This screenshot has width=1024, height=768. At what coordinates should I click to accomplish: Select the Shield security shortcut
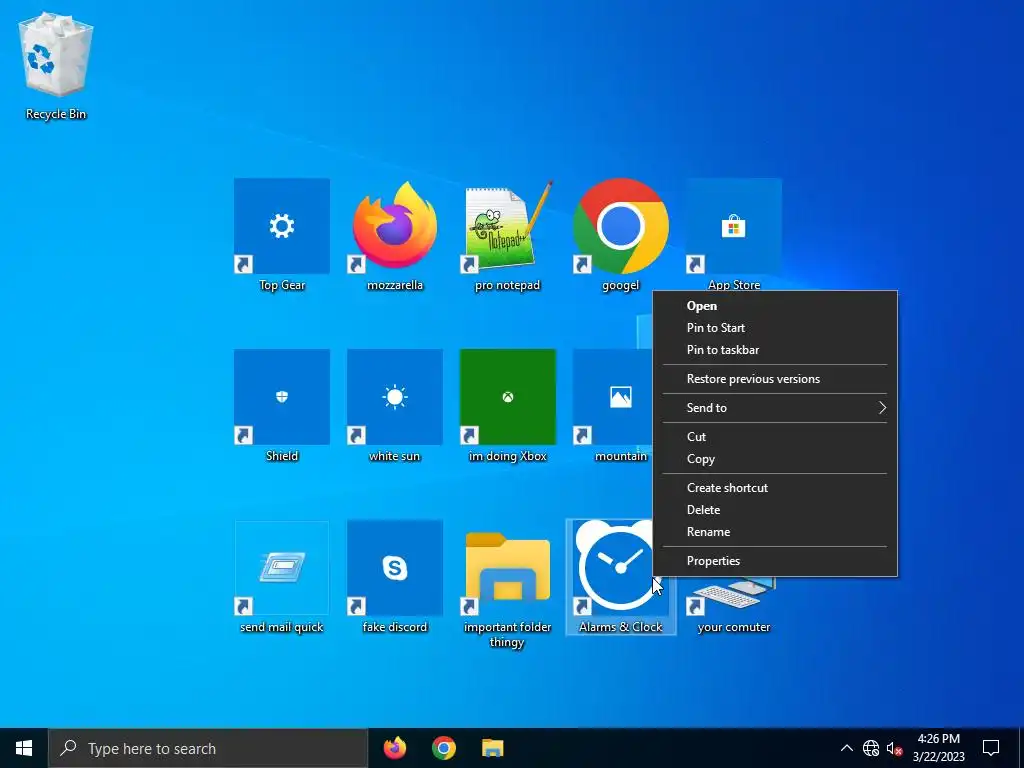[281, 397]
